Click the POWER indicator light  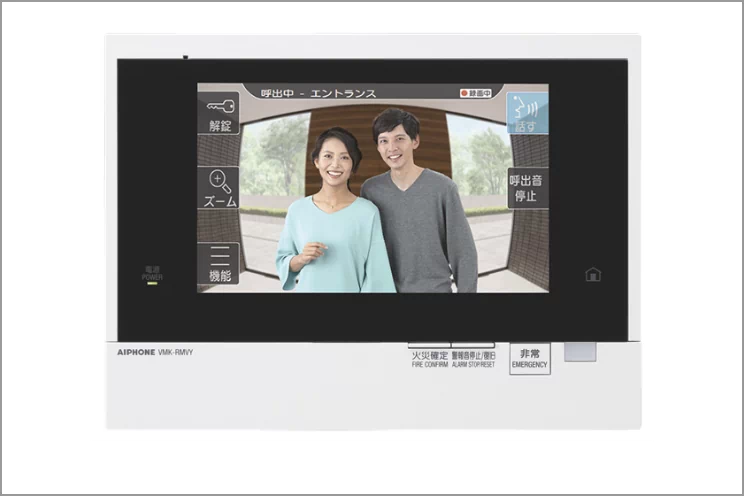[152, 284]
